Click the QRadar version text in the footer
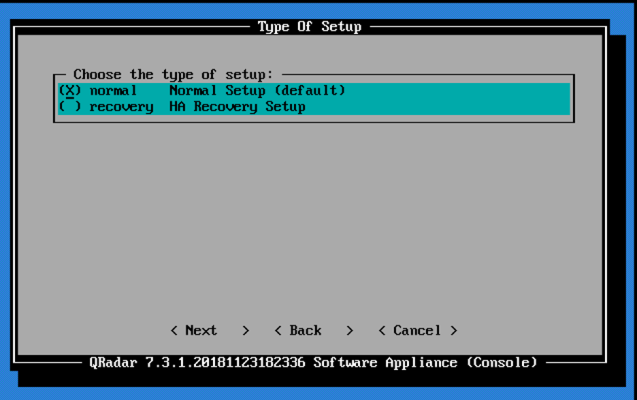Screen dimensions: 637x400 point(313,362)
